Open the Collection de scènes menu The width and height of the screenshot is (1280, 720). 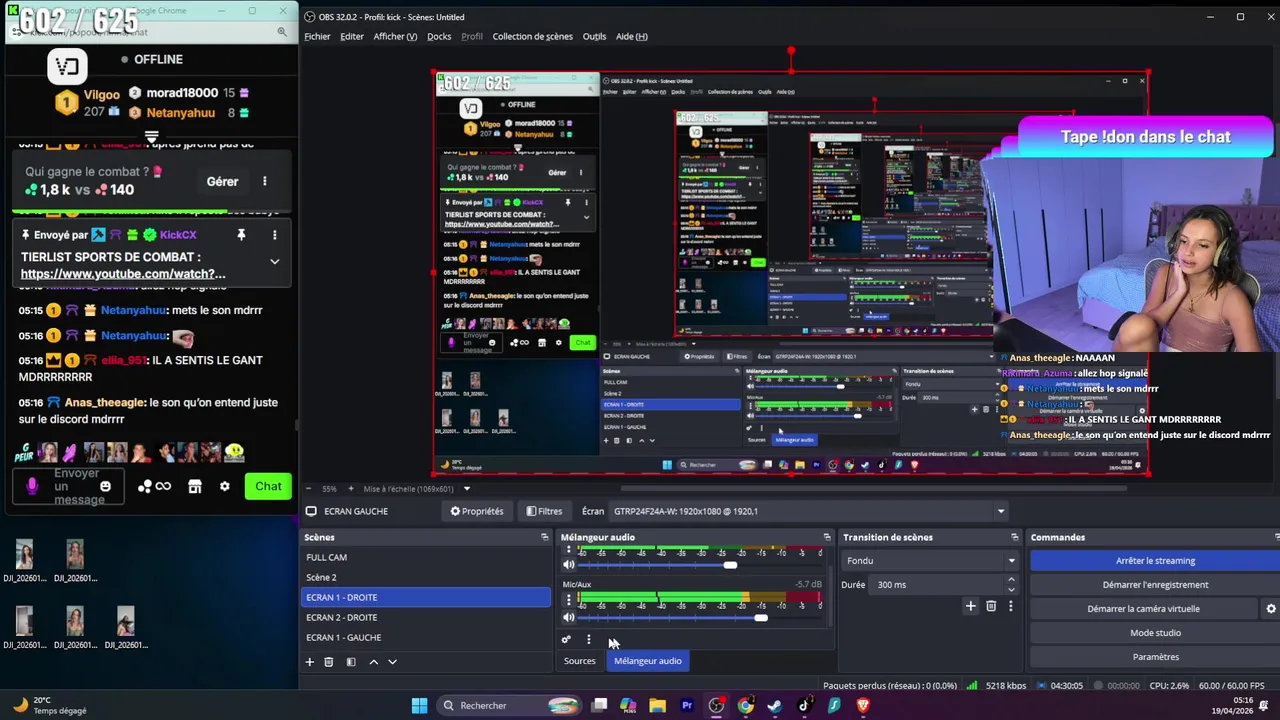pos(533,36)
